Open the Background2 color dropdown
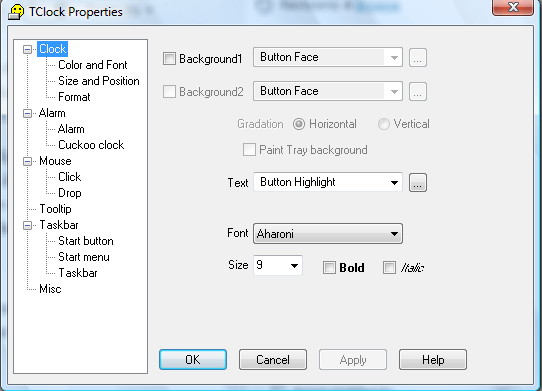This screenshot has height=391, width=542. pyautogui.click(x=328, y=91)
